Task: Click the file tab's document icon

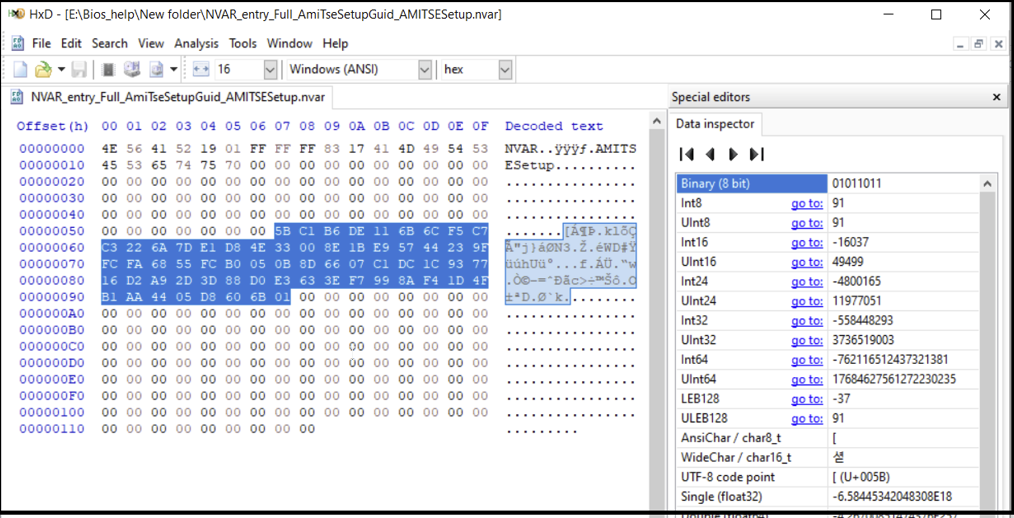Action: 19,98
